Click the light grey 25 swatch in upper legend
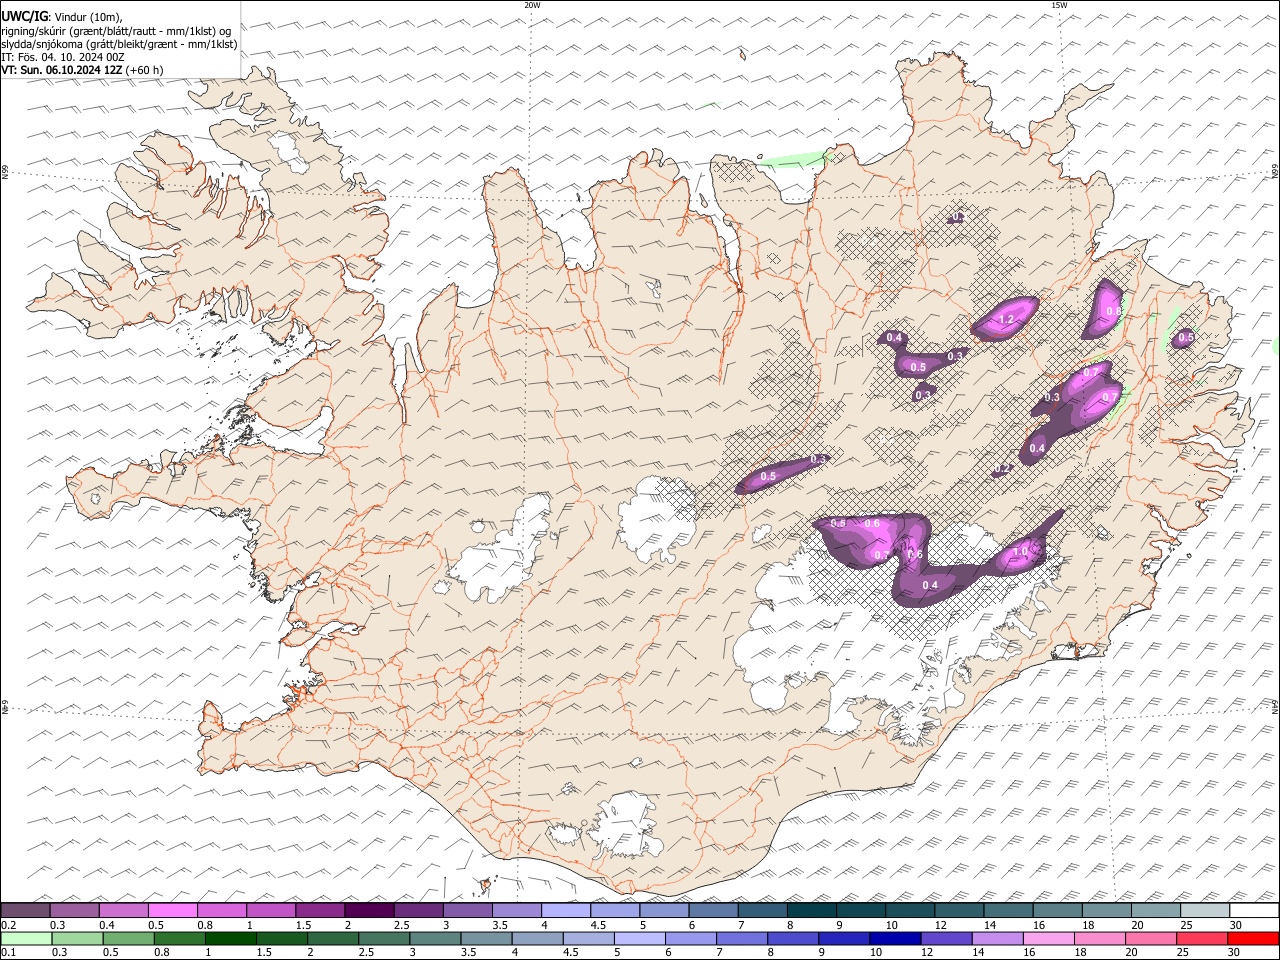Viewport: 1280px width, 960px height. pos(1204,911)
